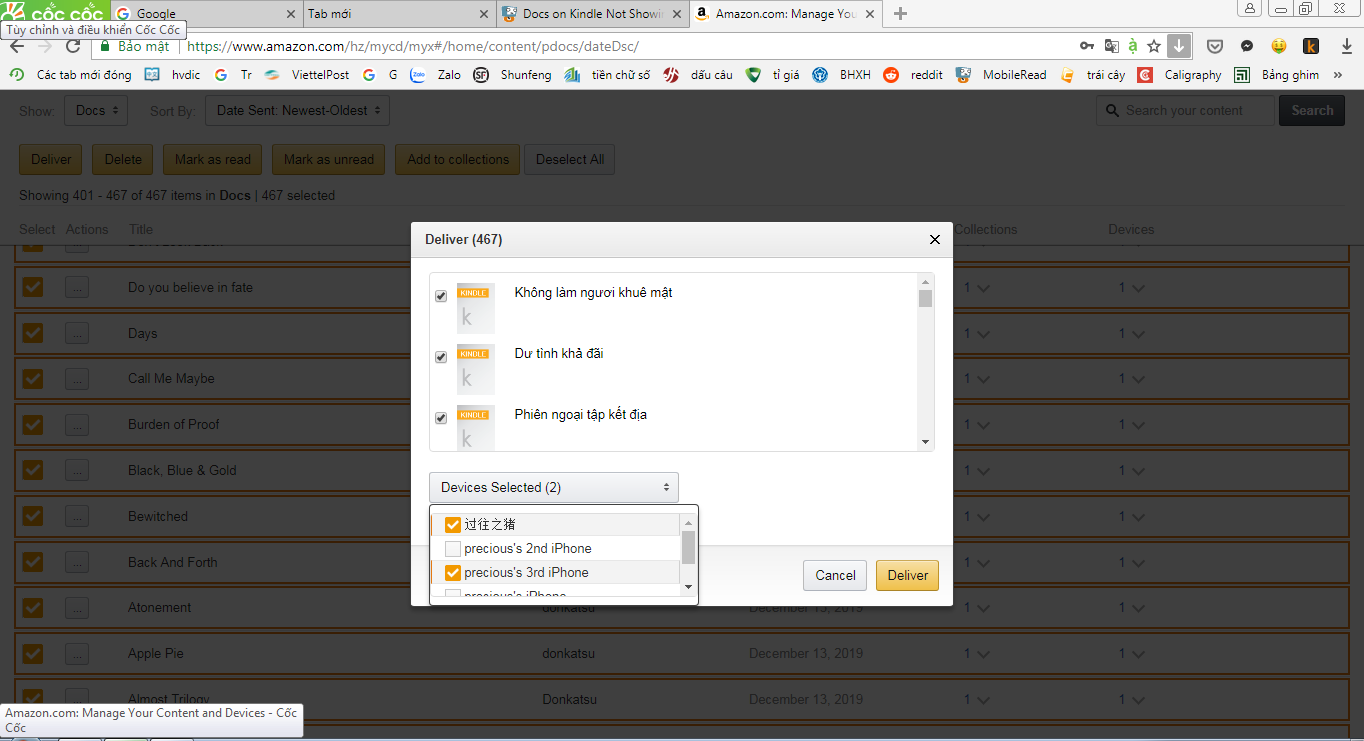The height and width of the screenshot is (741, 1364).
Task: Go back with the browser back arrow
Action: pyautogui.click(x=17, y=46)
